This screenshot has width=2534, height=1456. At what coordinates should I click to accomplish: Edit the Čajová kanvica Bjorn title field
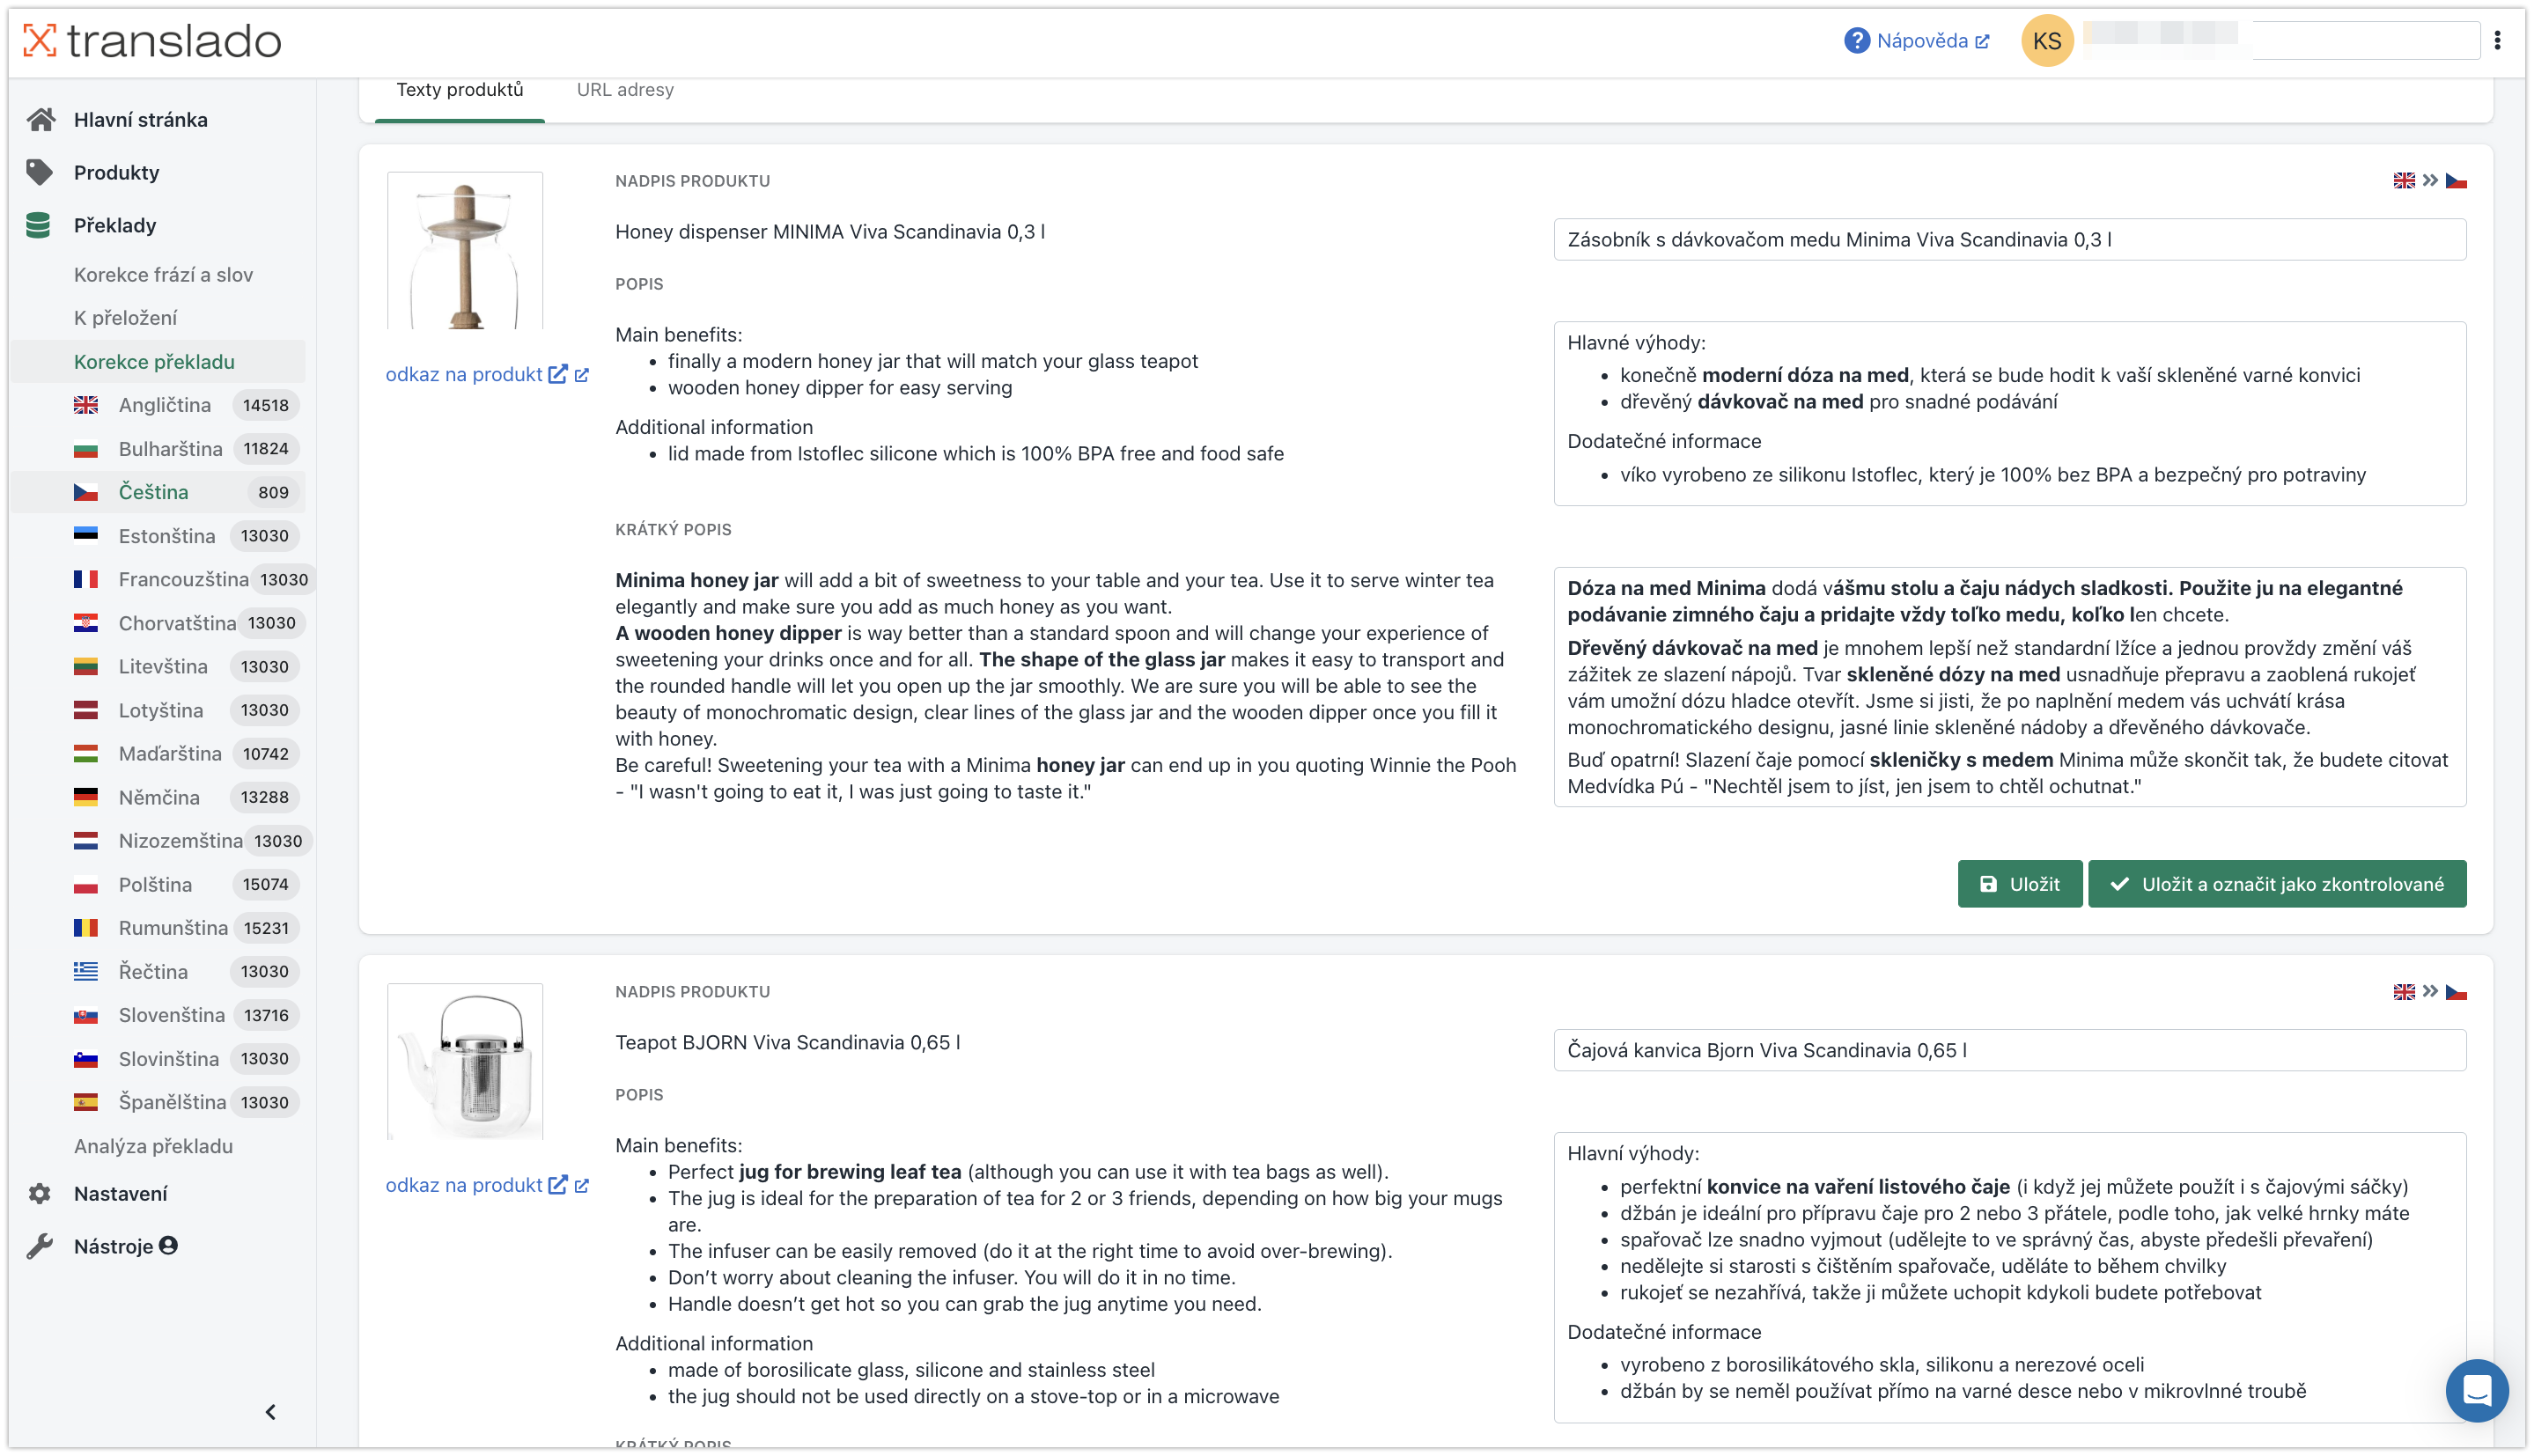tap(2009, 1051)
